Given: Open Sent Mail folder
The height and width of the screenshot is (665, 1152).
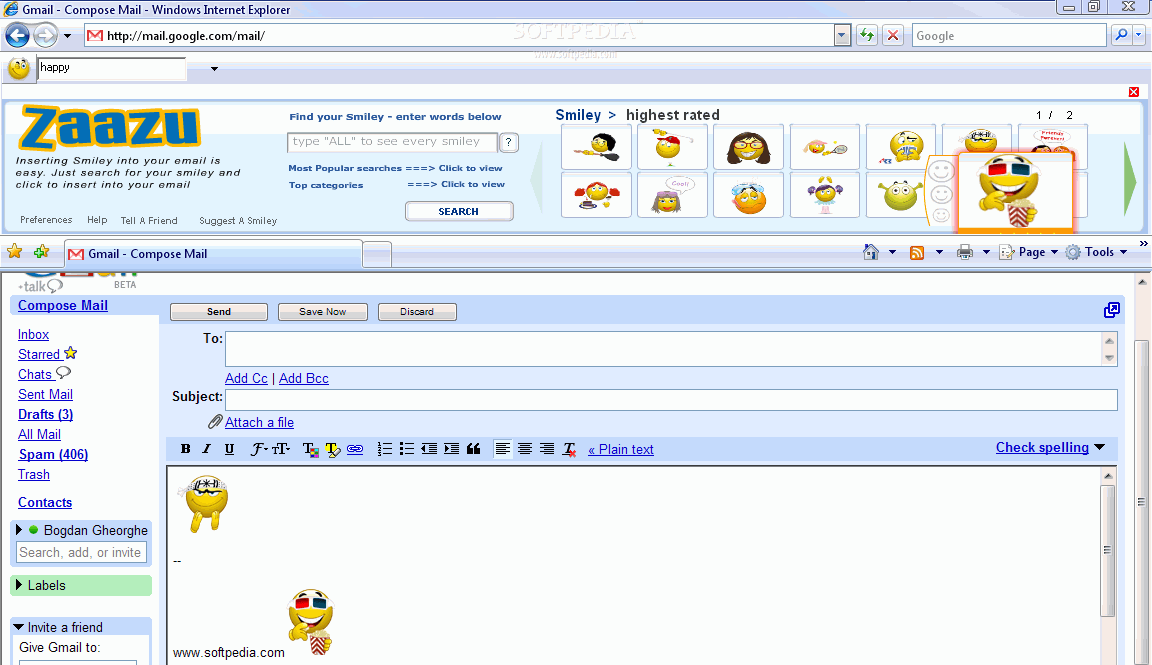Looking at the screenshot, I should (x=45, y=395).
